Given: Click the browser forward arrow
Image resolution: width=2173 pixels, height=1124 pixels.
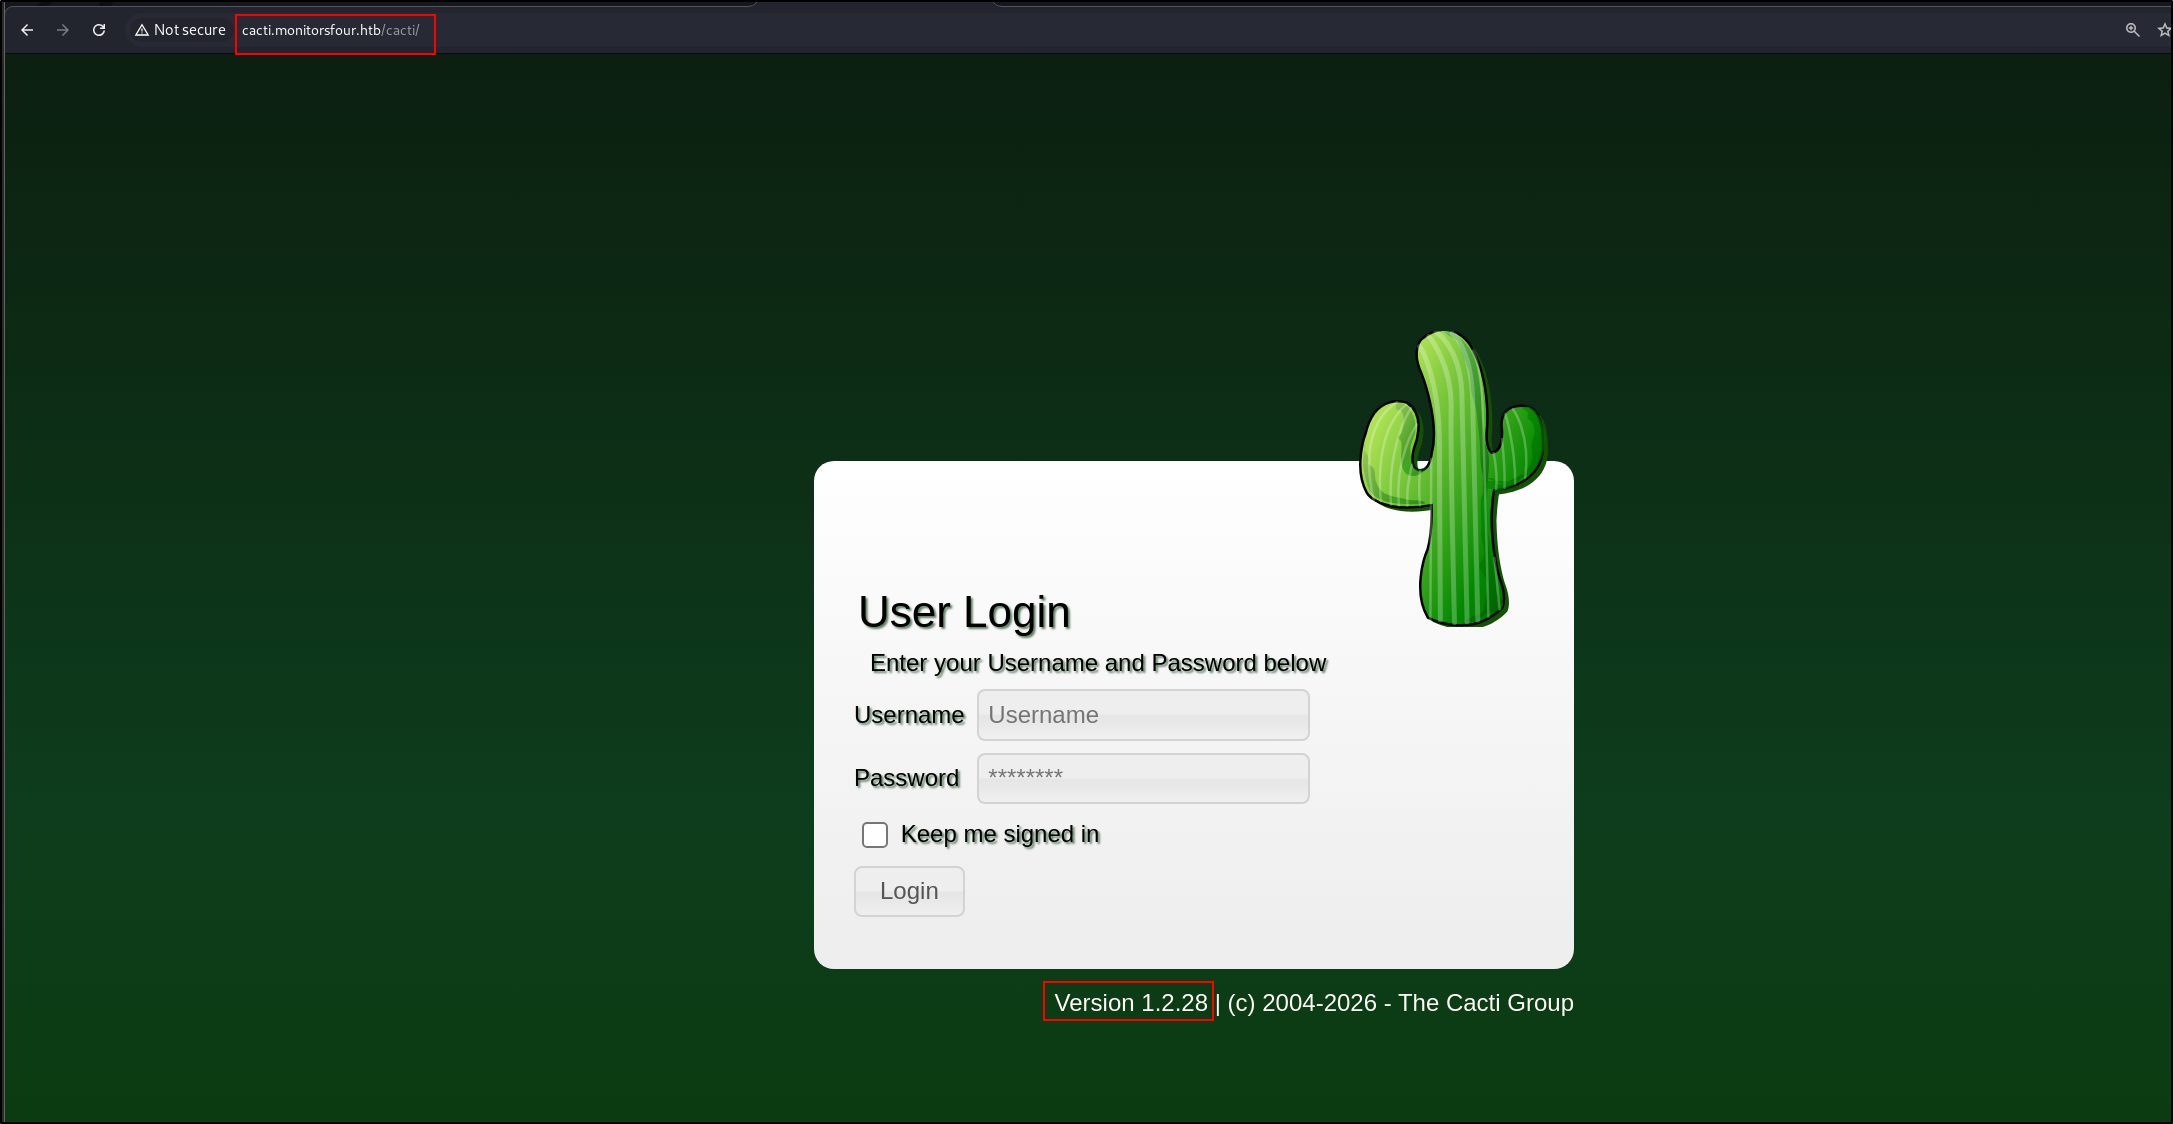Looking at the screenshot, I should tap(63, 30).
